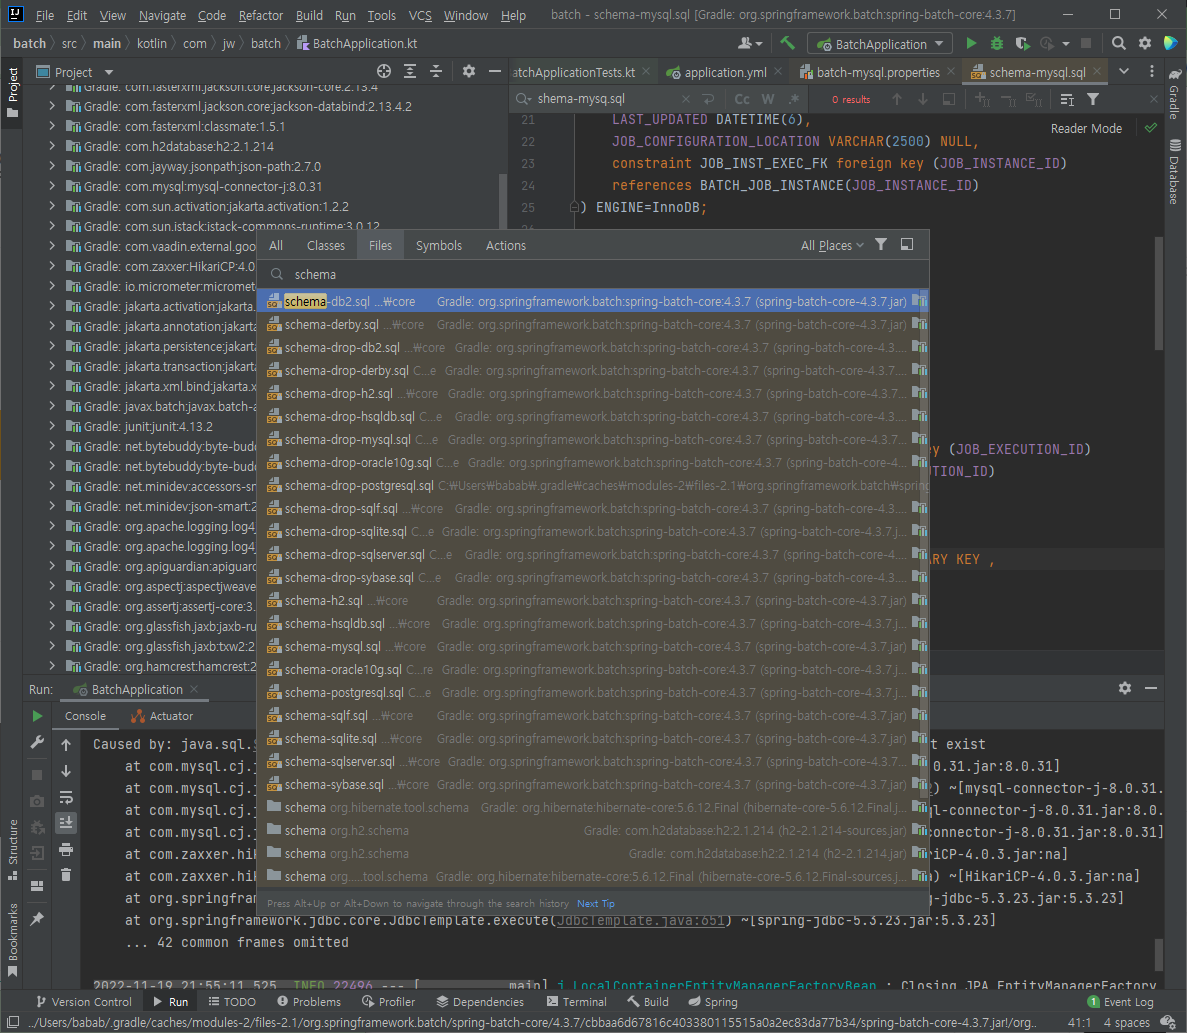Expand Gradle: junit:junit:4.13.2 node
Image resolution: width=1187 pixels, height=1033 pixels.
pos(51,426)
